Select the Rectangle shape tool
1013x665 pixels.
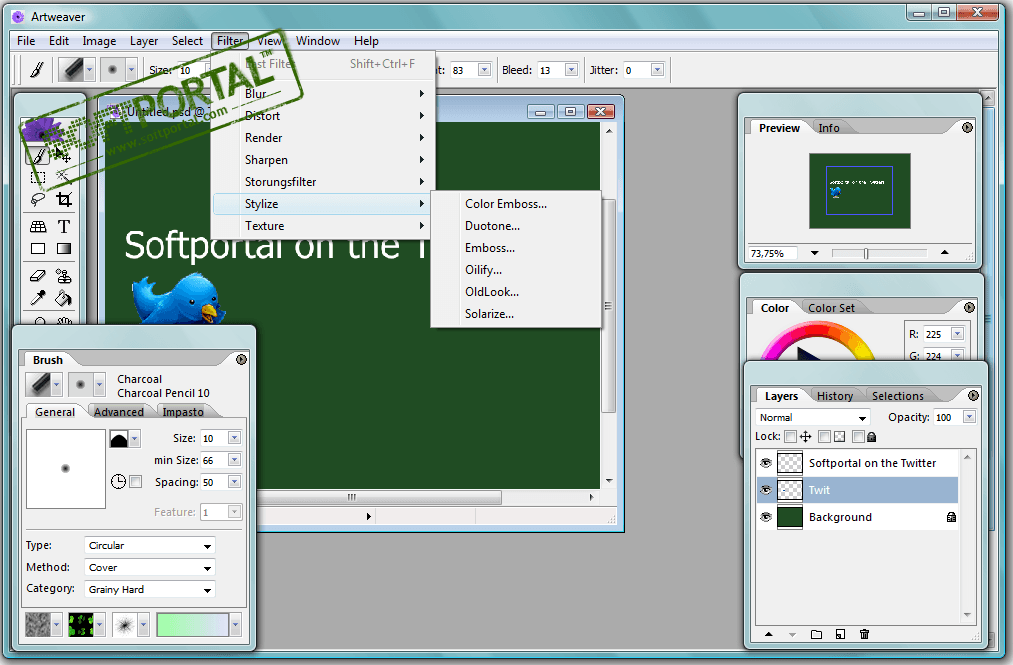(x=38, y=249)
